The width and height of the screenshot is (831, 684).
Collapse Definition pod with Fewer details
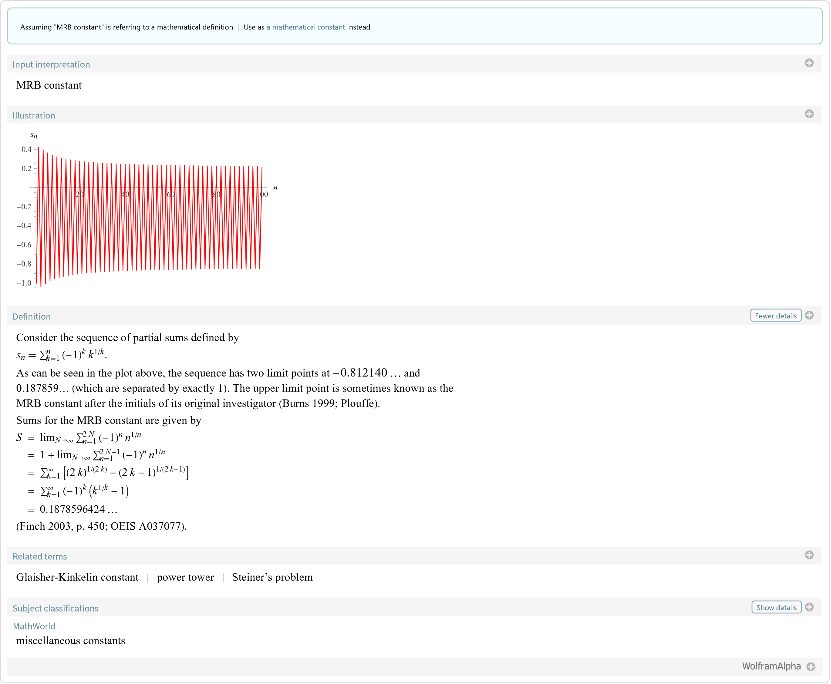pos(775,316)
